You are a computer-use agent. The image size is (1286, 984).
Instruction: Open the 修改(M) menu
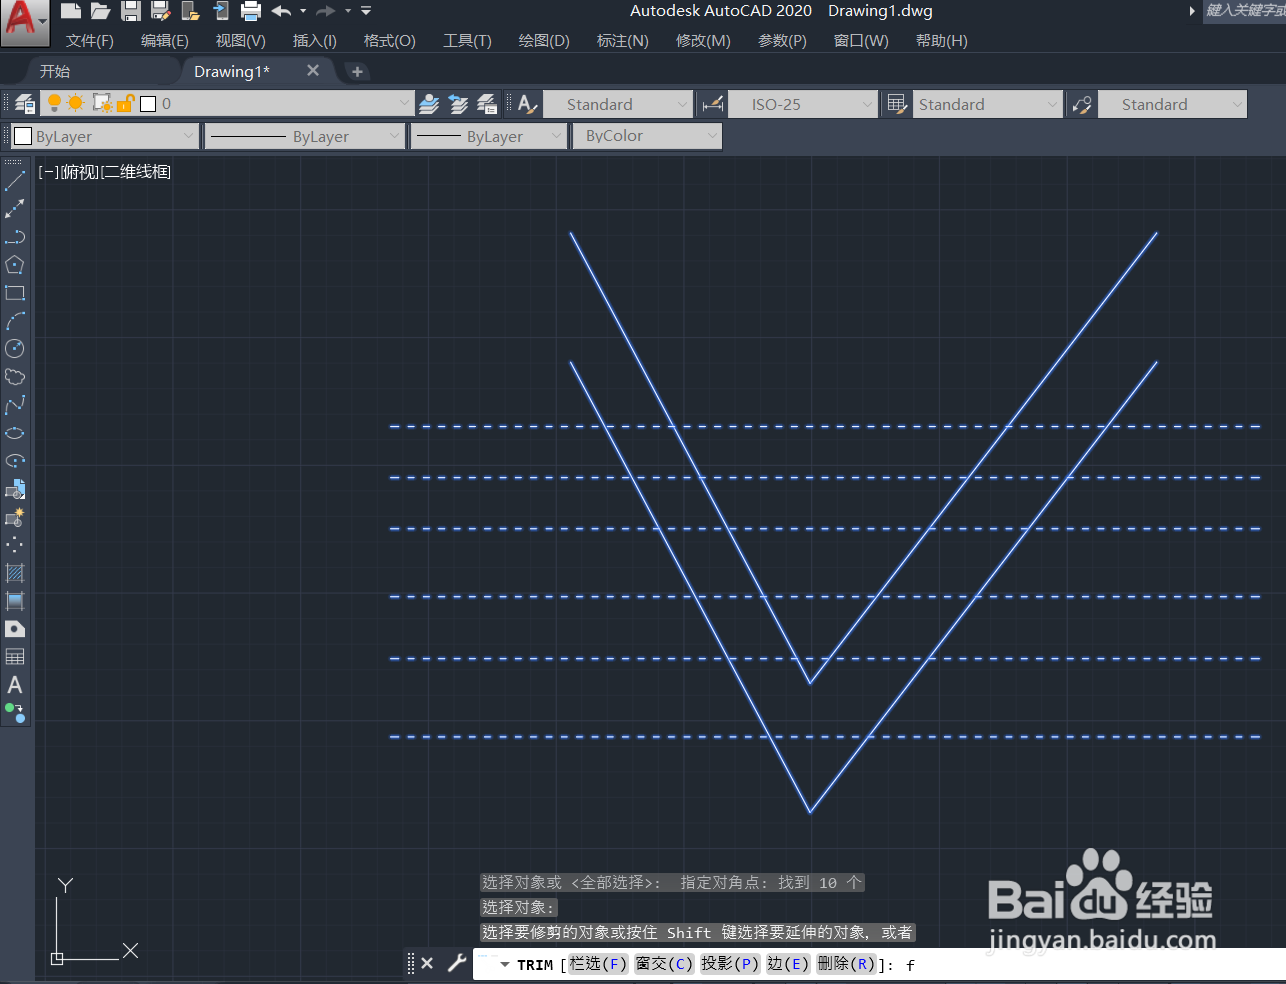pos(703,41)
